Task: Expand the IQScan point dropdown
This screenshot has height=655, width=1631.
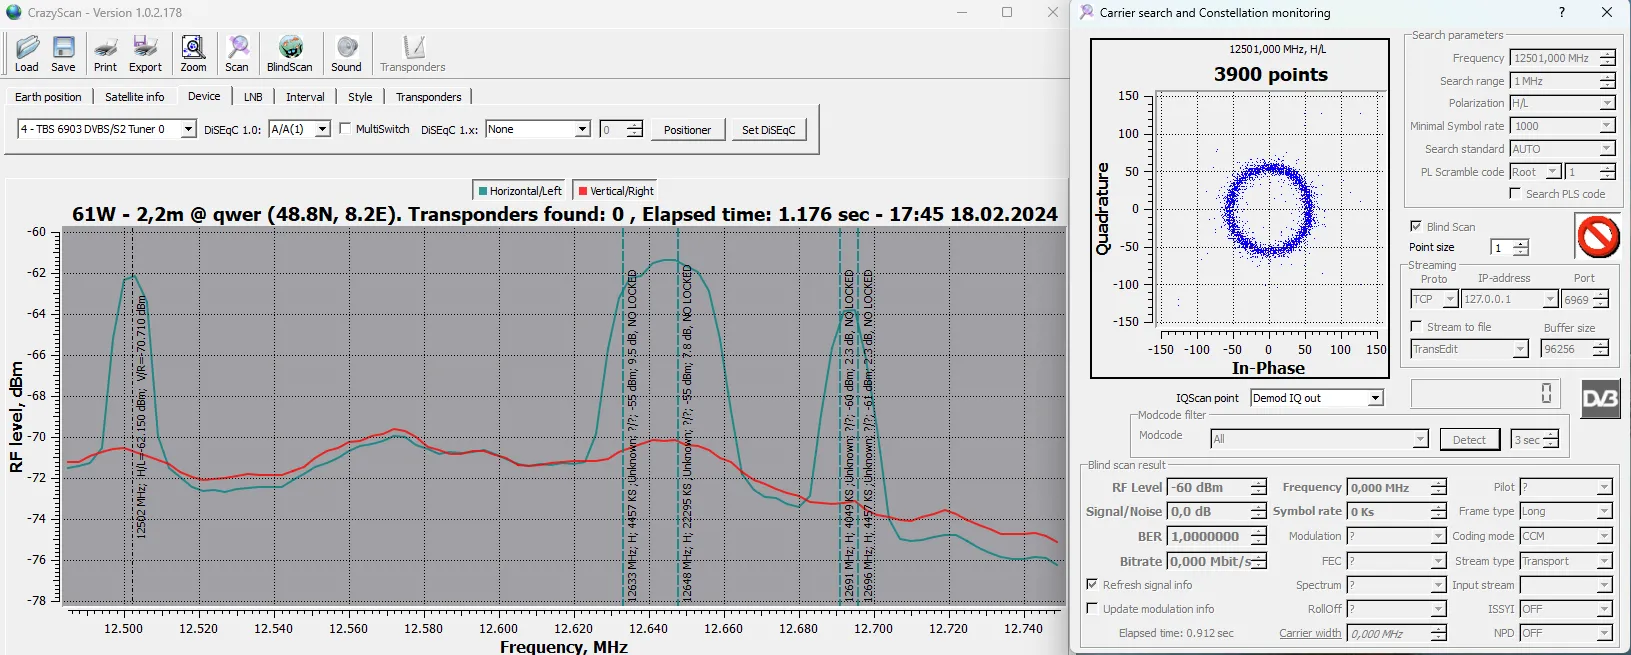Action: (x=1375, y=398)
